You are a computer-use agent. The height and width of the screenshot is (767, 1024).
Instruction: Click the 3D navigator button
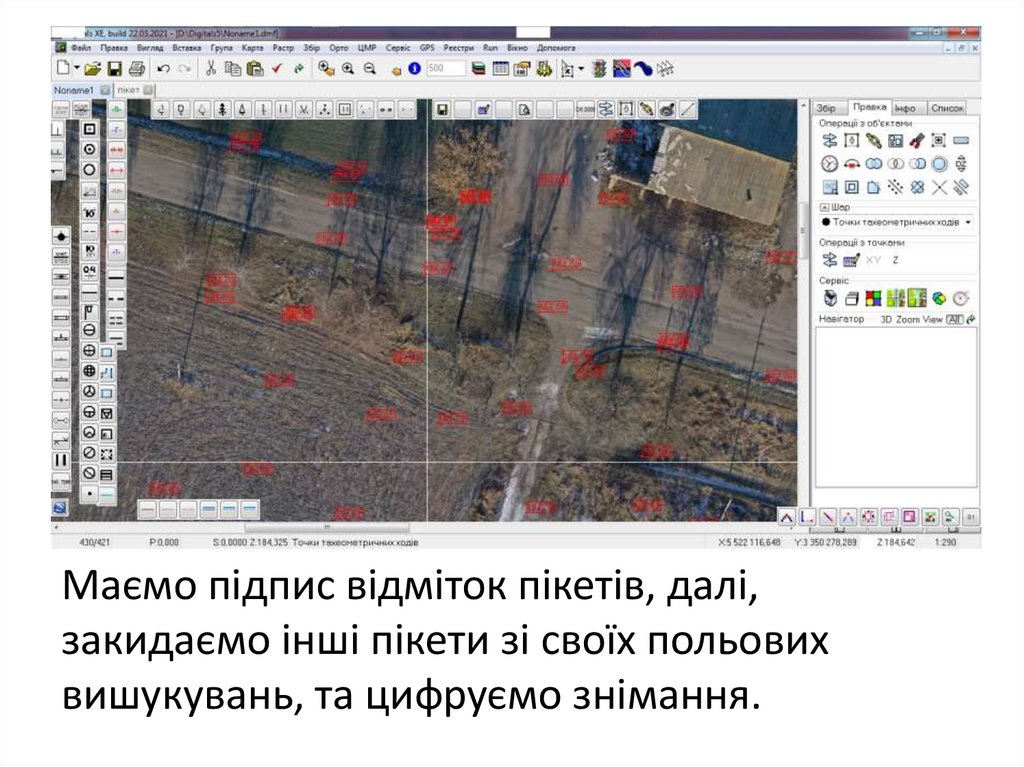pos(886,319)
